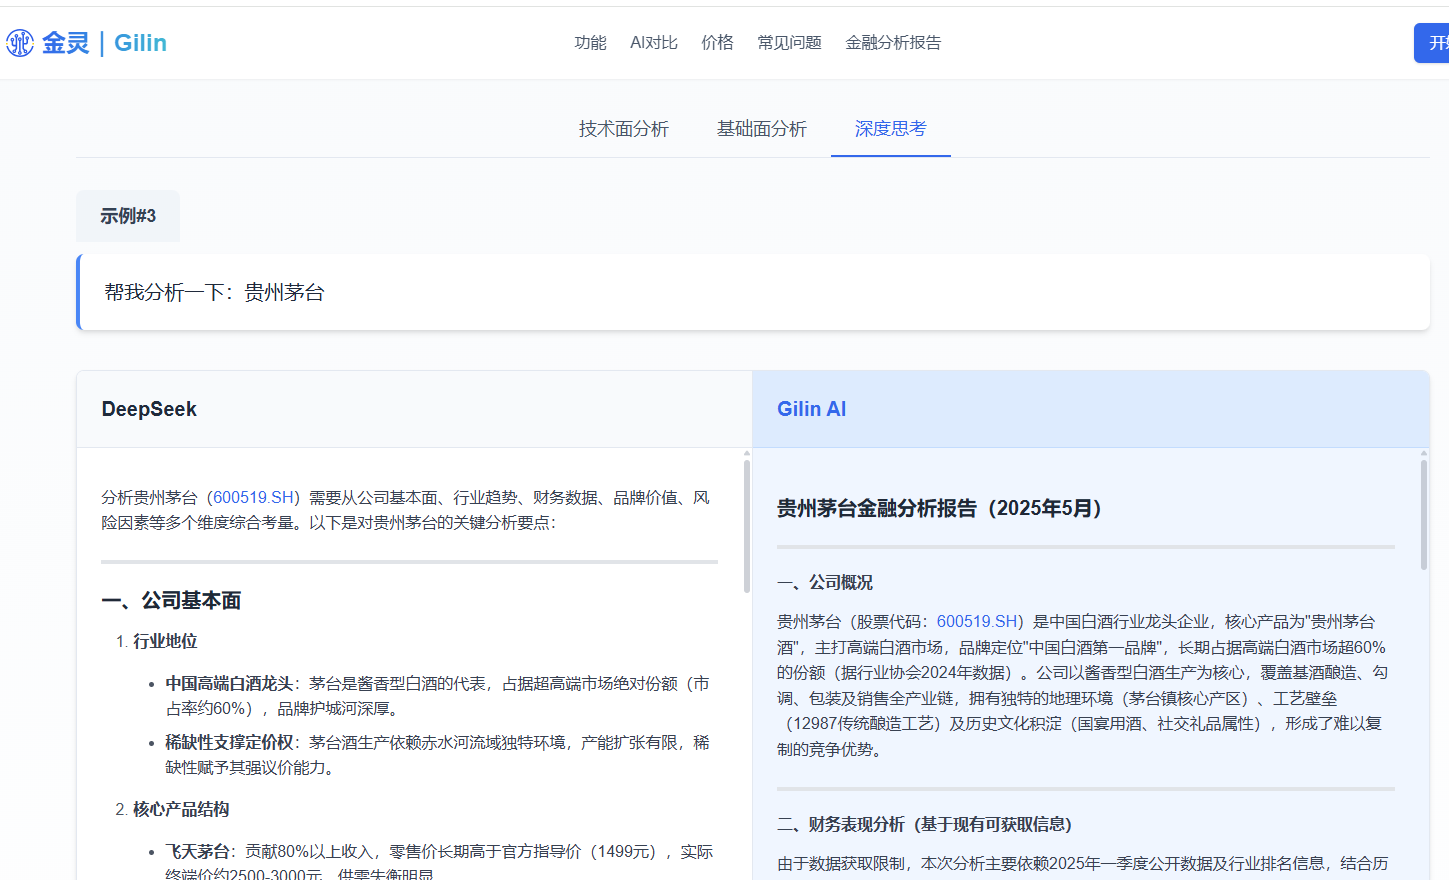Screen dimensions: 1449x880
Task: Click the 行业地位 list item
Action: point(165,641)
